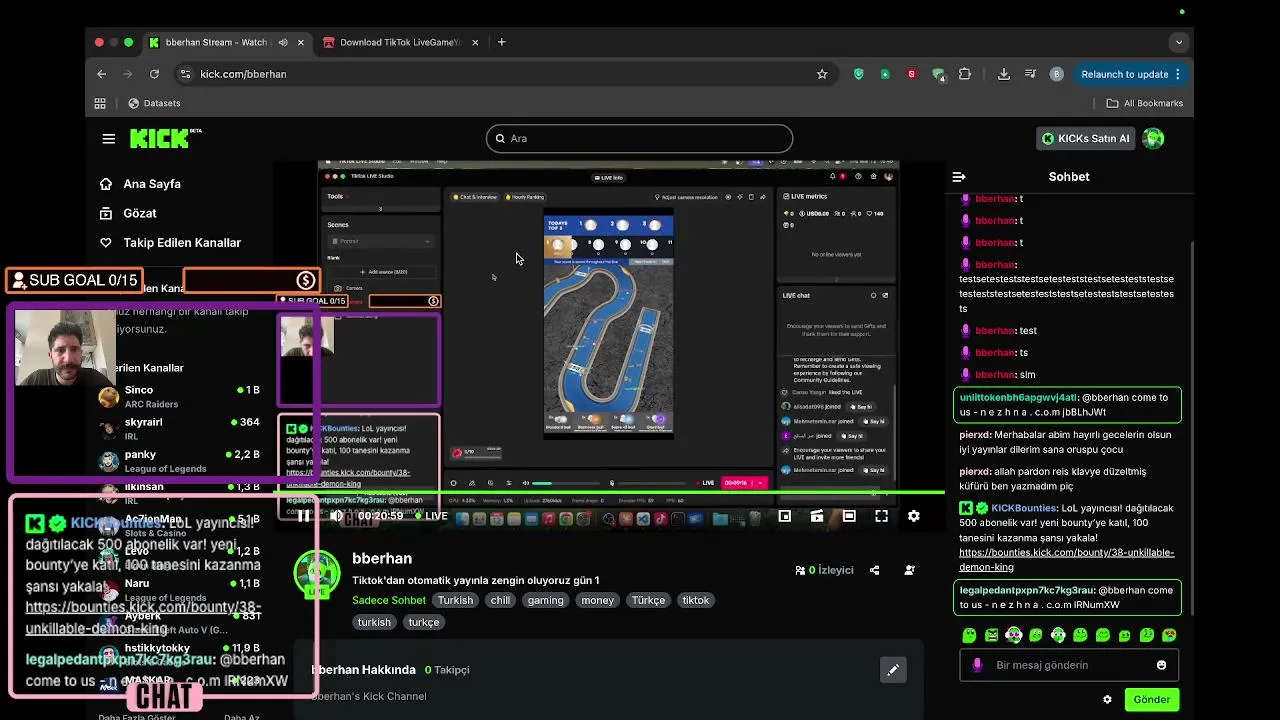
Task: Collapse the Sohbet chat panel
Action: pyautogui.click(x=959, y=177)
